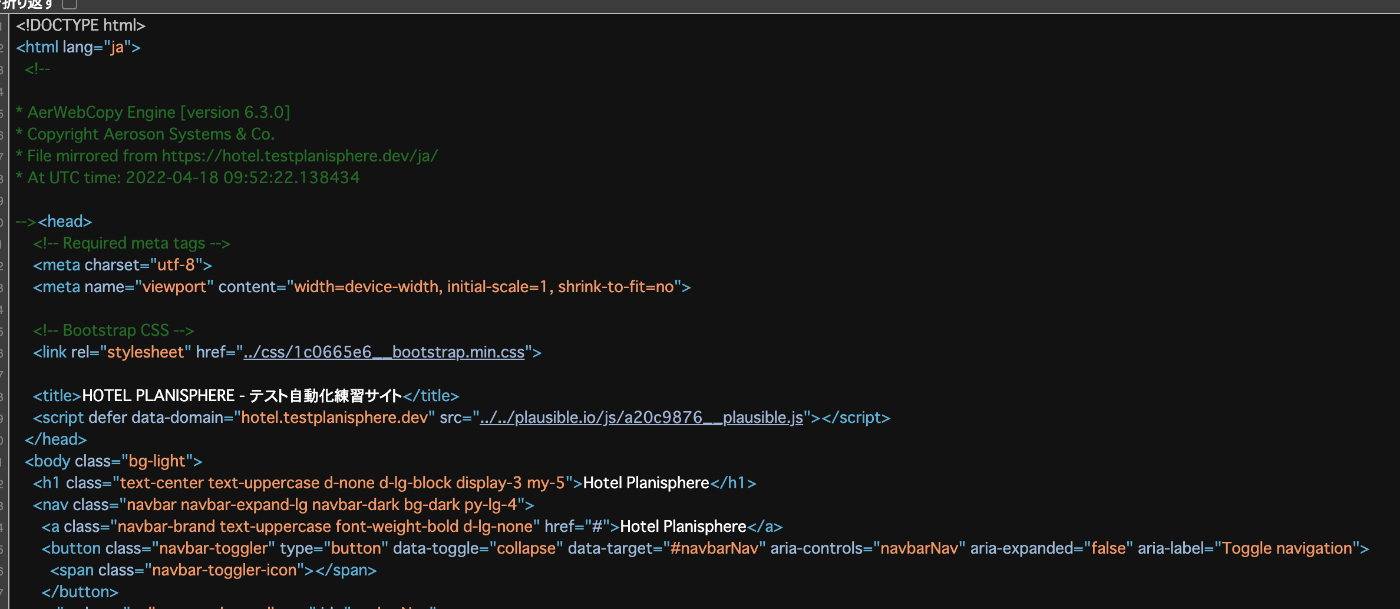Click the data-domain "hotel.testplanisphere.dev" value
Screen dimensions: 1400x609
click(334, 418)
